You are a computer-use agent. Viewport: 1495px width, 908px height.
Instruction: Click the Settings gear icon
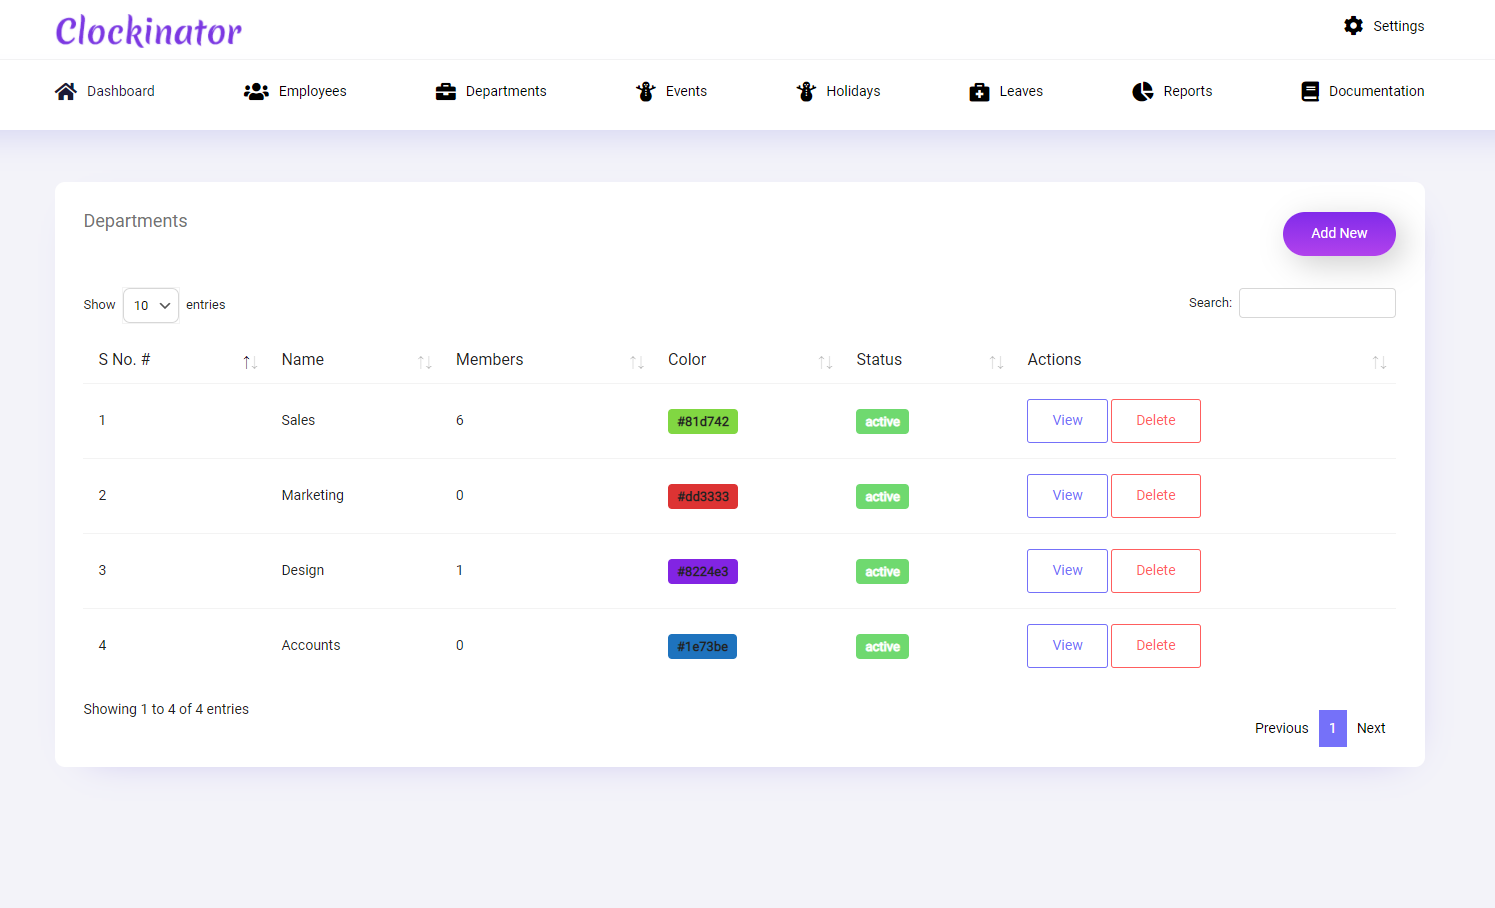coord(1353,26)
